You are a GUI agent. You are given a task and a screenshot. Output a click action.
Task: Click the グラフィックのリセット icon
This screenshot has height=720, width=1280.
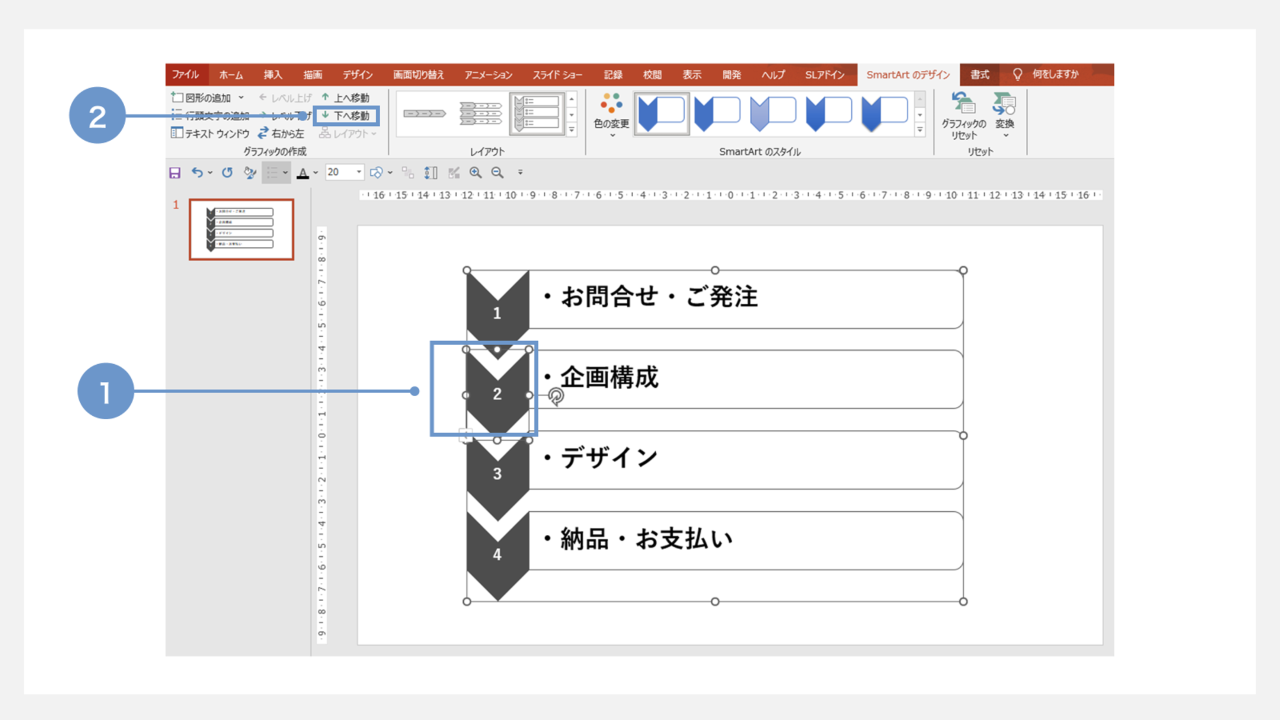coord(964,103)
